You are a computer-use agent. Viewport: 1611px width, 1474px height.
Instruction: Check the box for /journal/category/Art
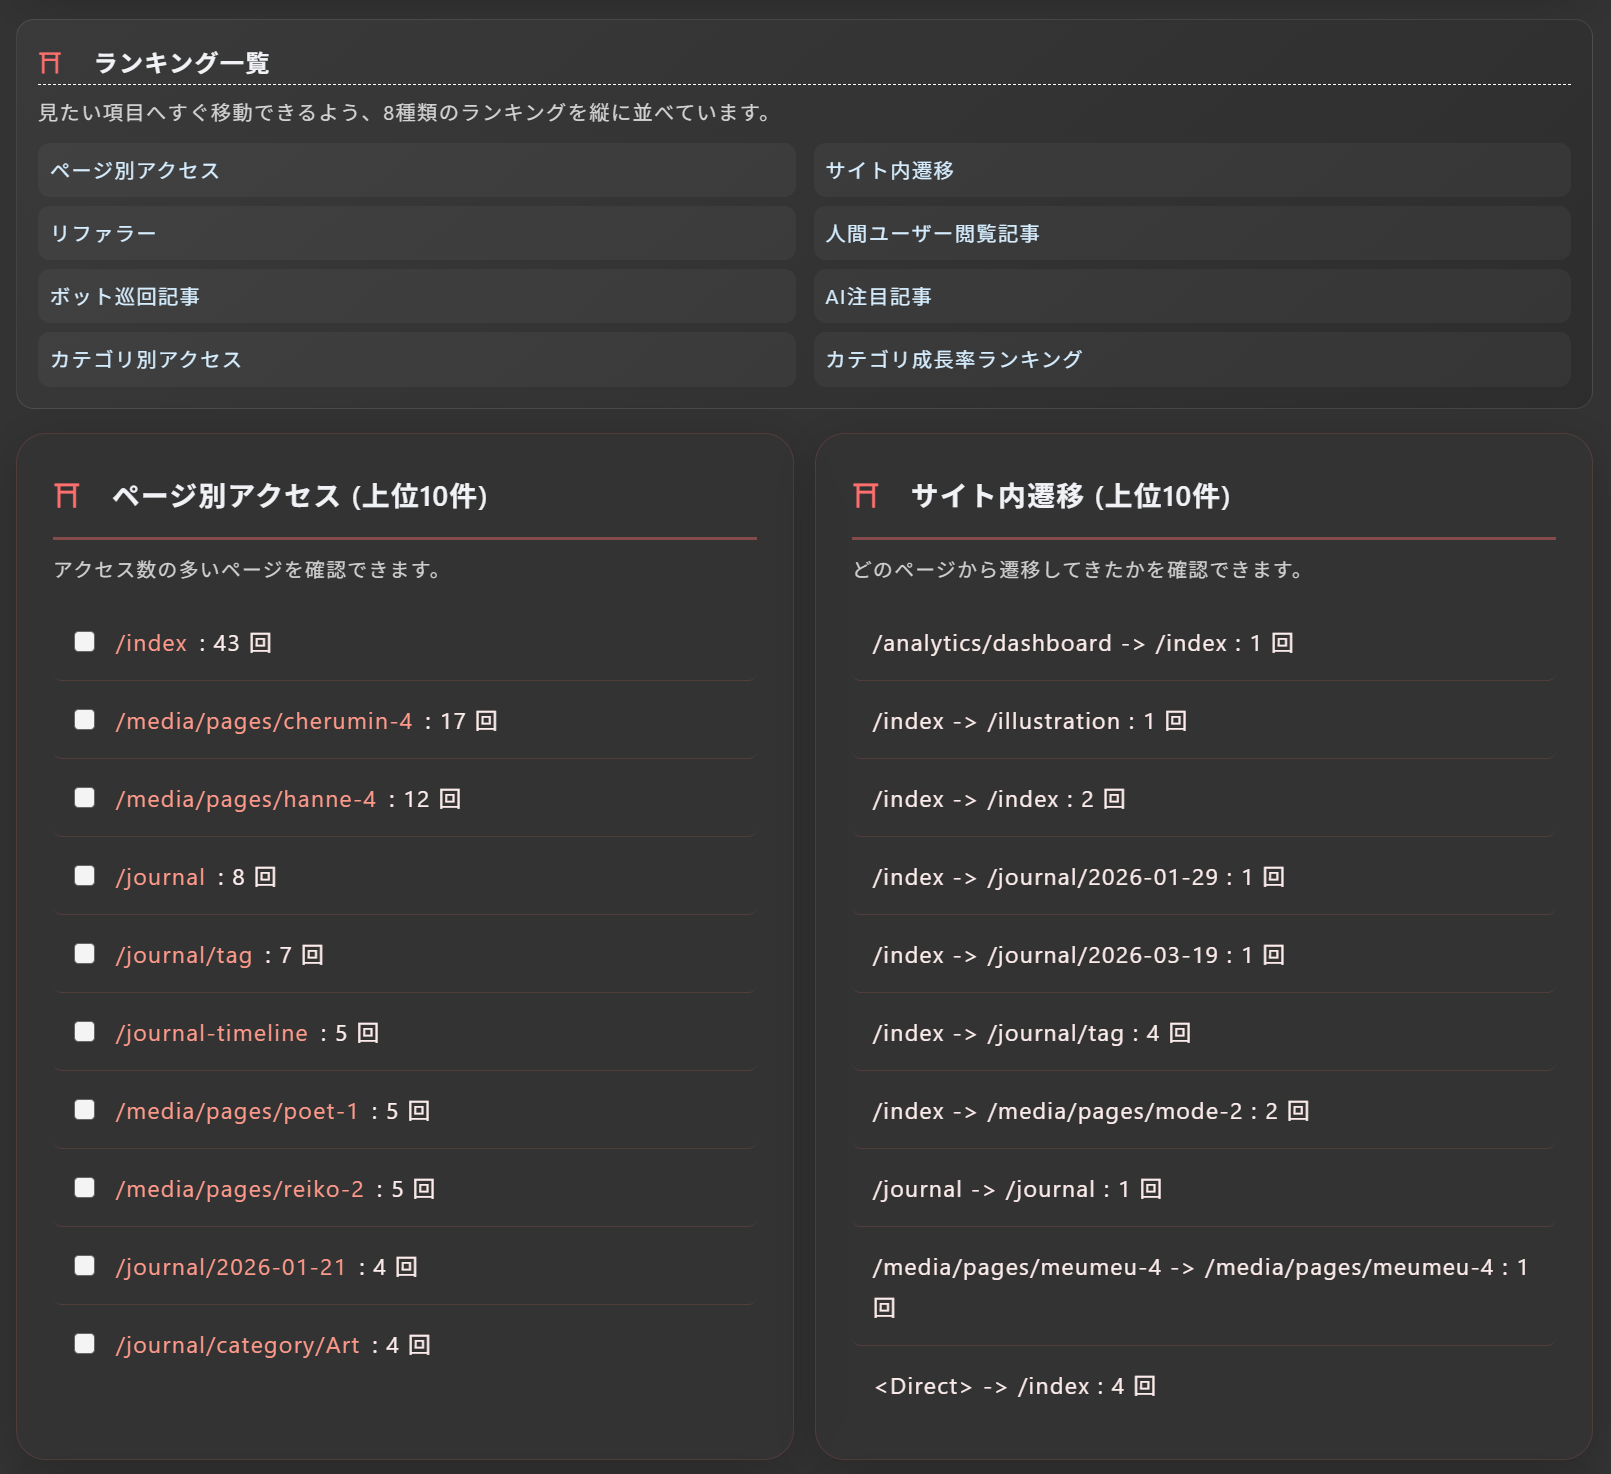tap(84, 1344)
